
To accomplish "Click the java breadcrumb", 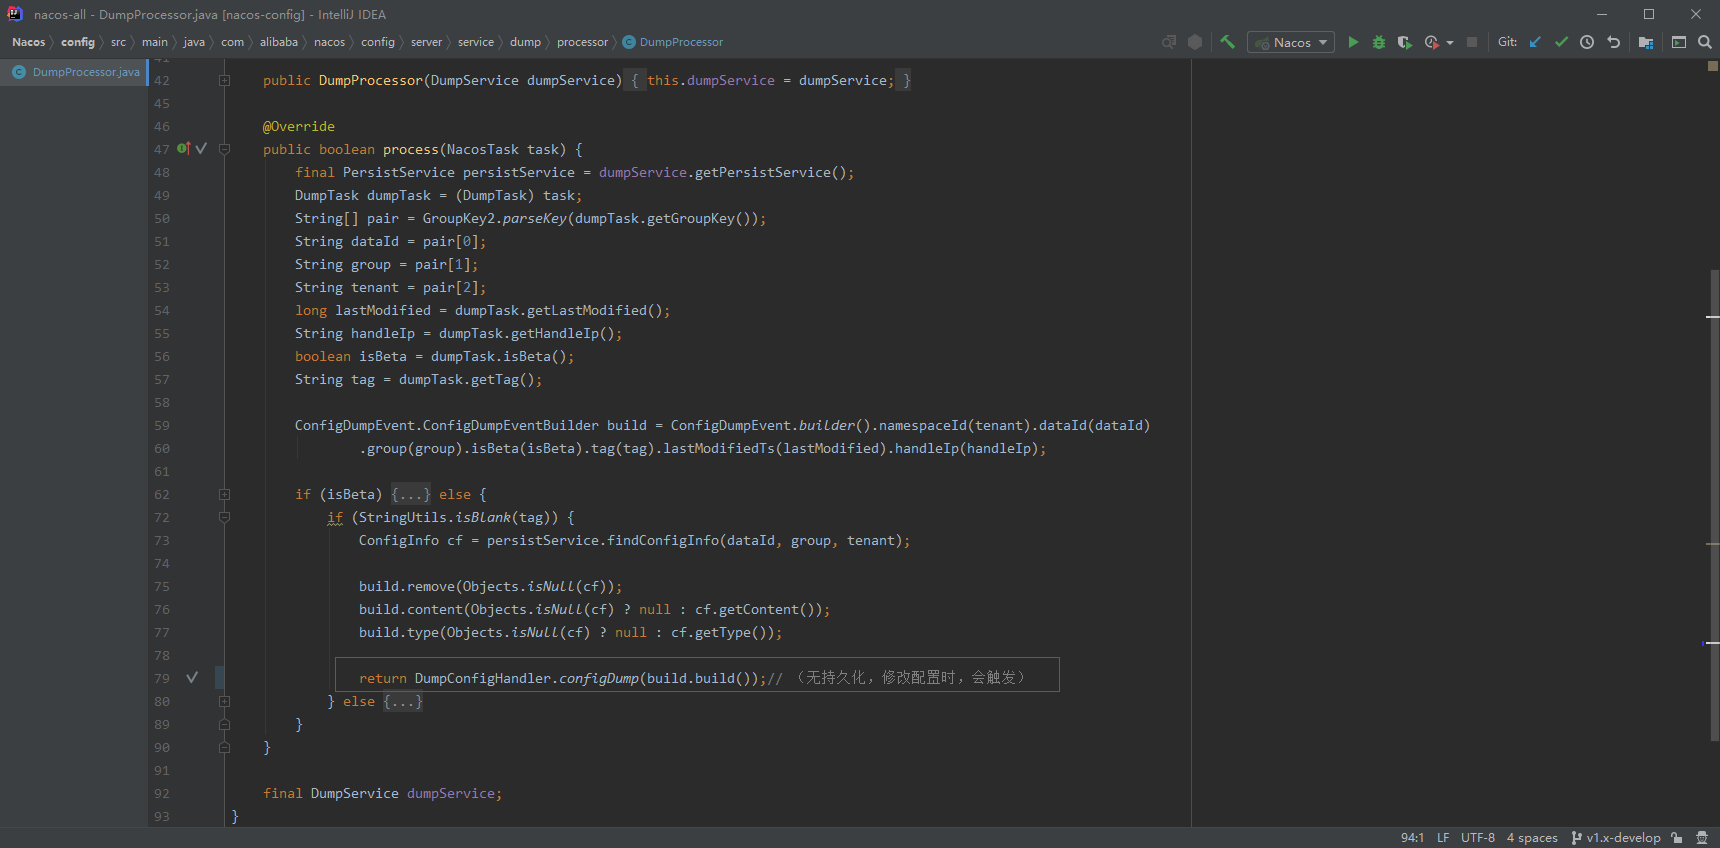I will pos(194,42).
